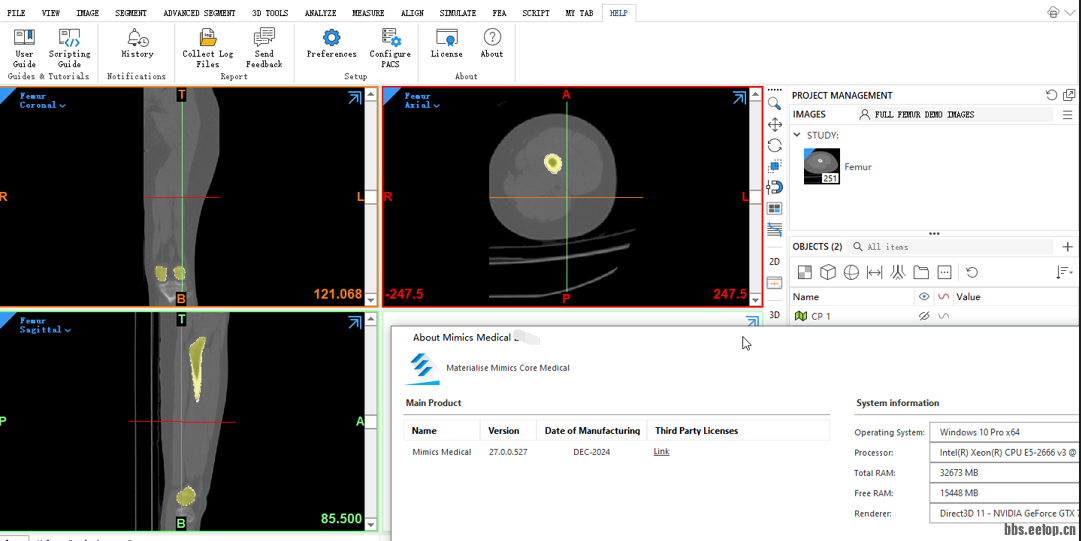Open the User Guide
This screenshot has height=541, width=1081.
coord(24,47)
